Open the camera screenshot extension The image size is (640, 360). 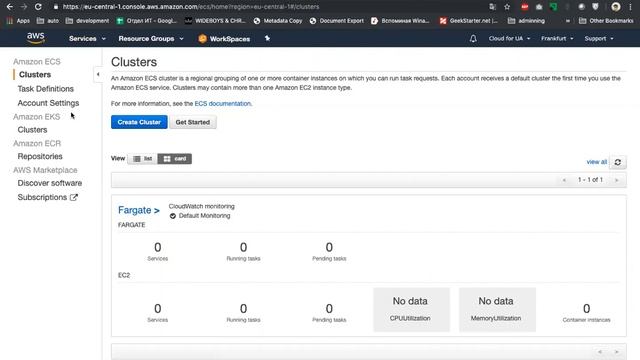539,7
